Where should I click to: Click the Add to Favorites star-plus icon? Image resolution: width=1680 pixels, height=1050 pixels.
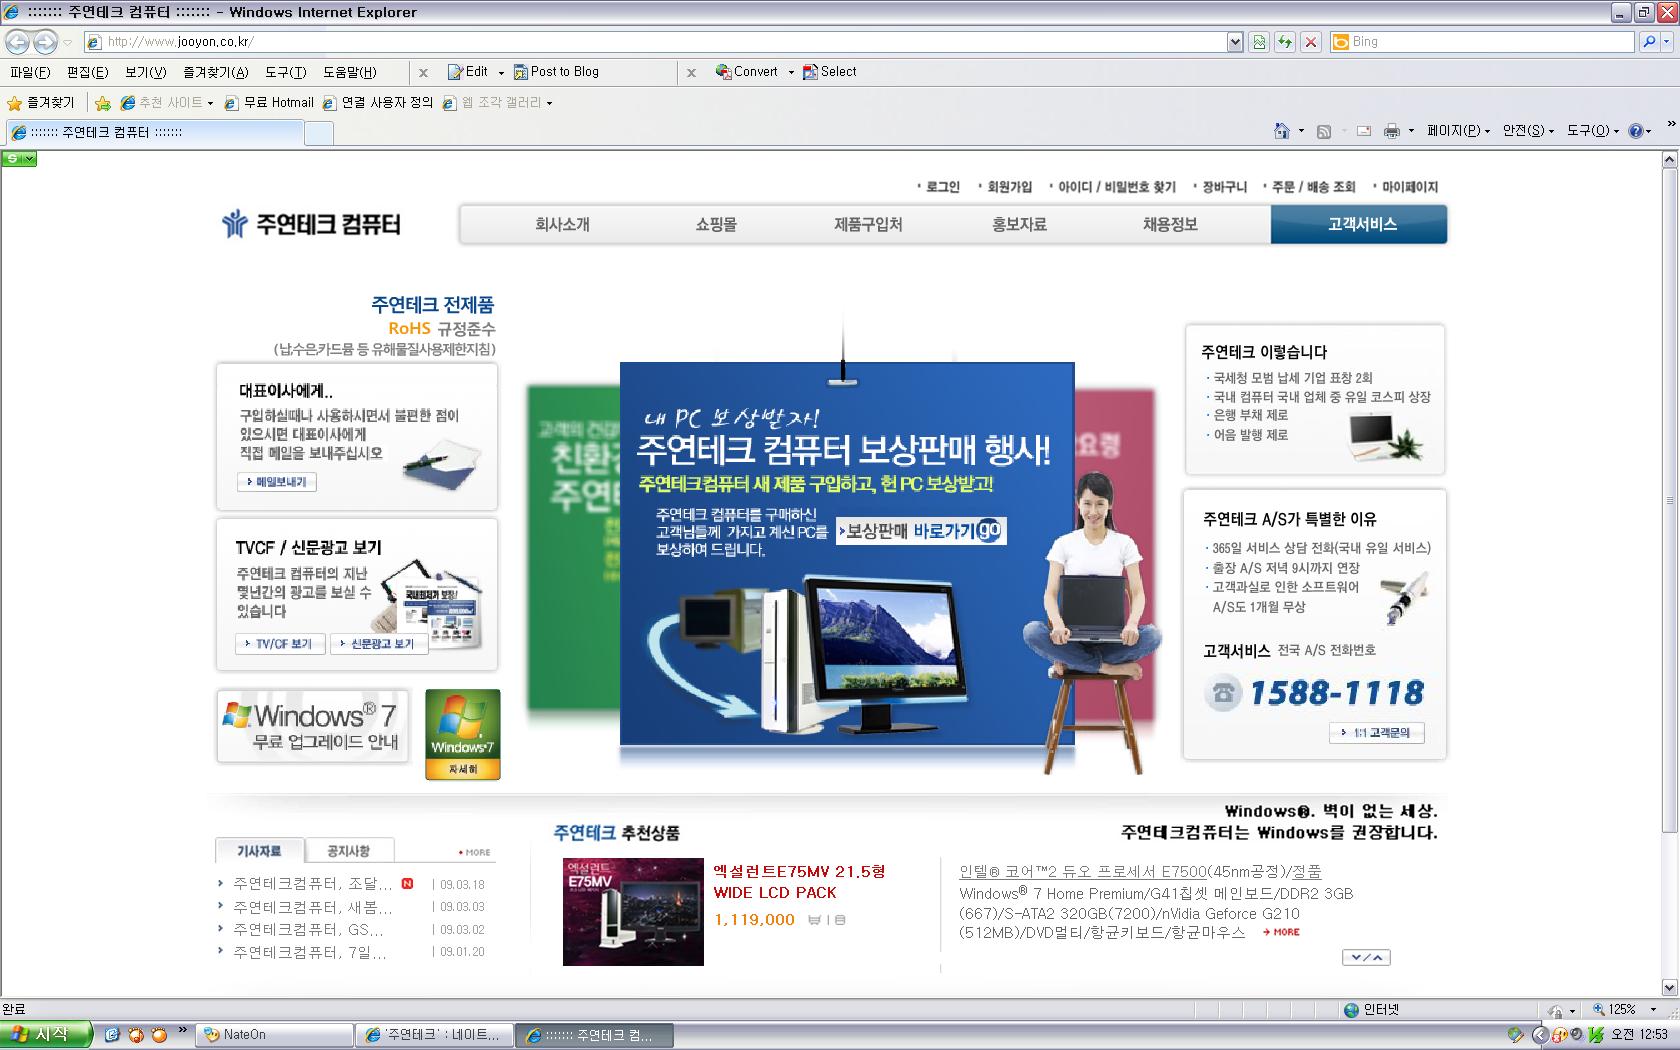tap(102, 103)
